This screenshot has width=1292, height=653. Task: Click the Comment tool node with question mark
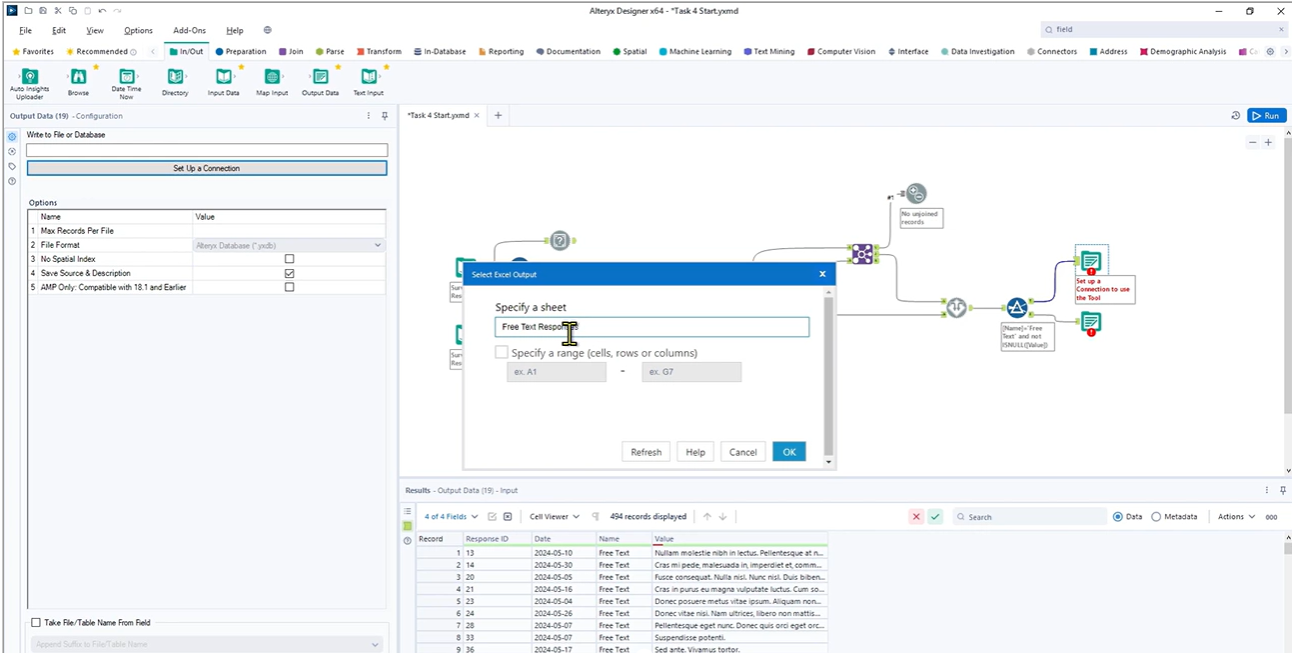click(x=560, y=240)
